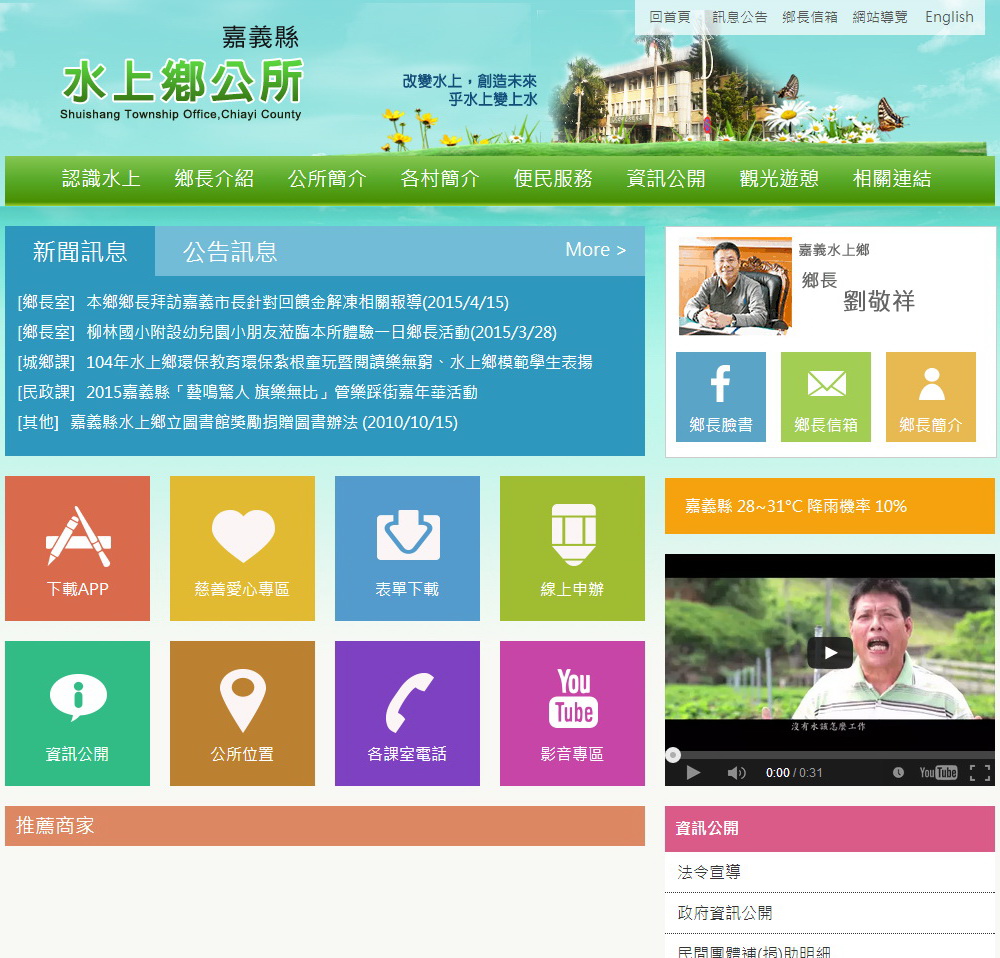Click the 慈善愛心專區 heart tile
Image resolution: width=1000 pixels, height=958 pixels.
point(242,548)
